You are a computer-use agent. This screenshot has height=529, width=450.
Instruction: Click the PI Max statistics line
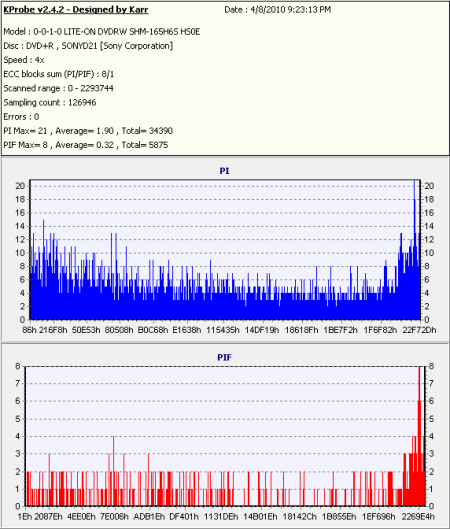88,131
